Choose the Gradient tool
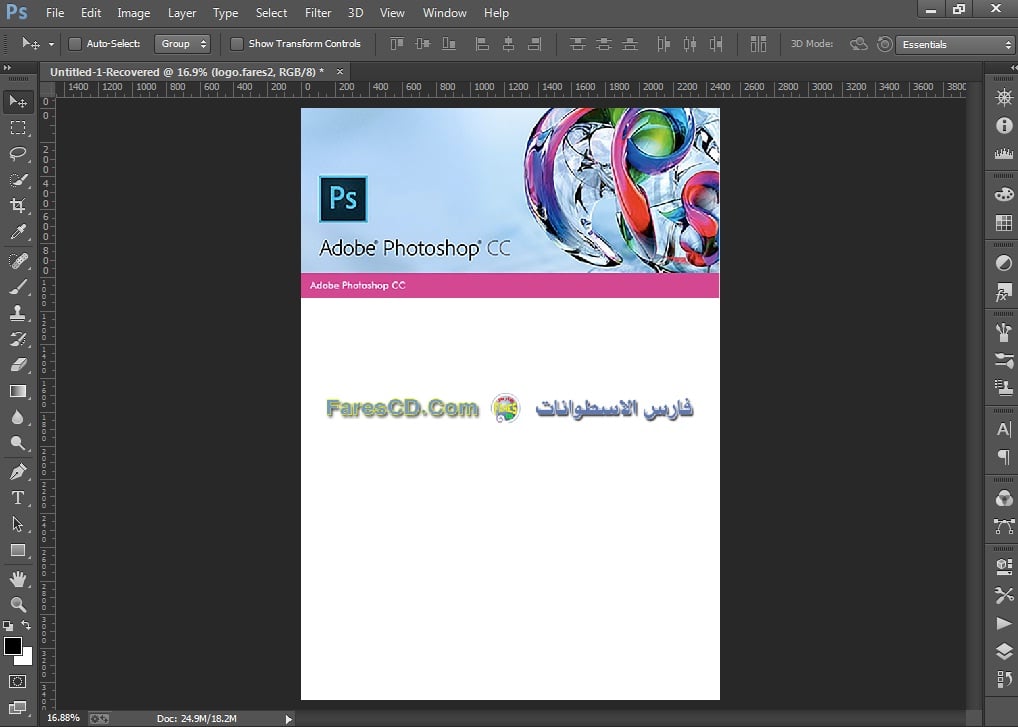This screenshot has height=727, width=1018. click(18, 391)
